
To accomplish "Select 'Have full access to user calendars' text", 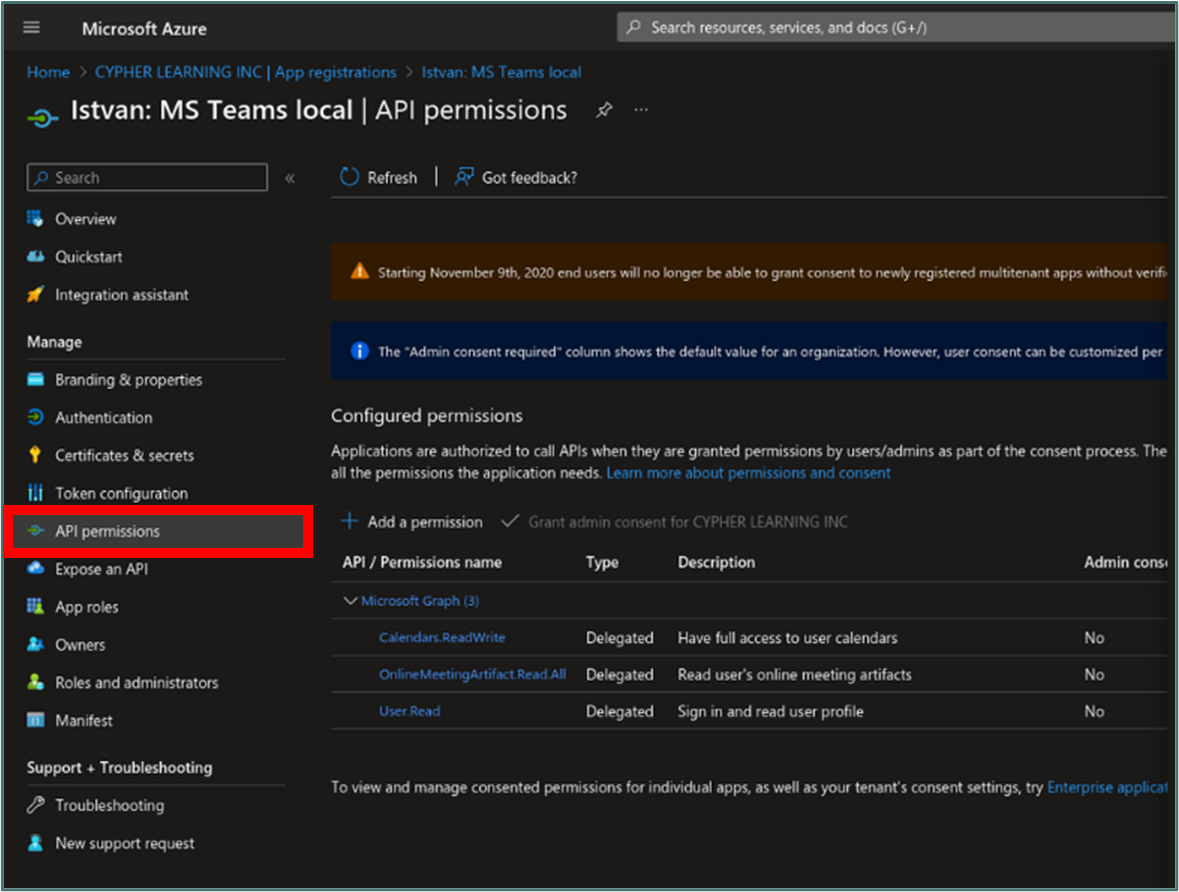I will coord(787,638).
